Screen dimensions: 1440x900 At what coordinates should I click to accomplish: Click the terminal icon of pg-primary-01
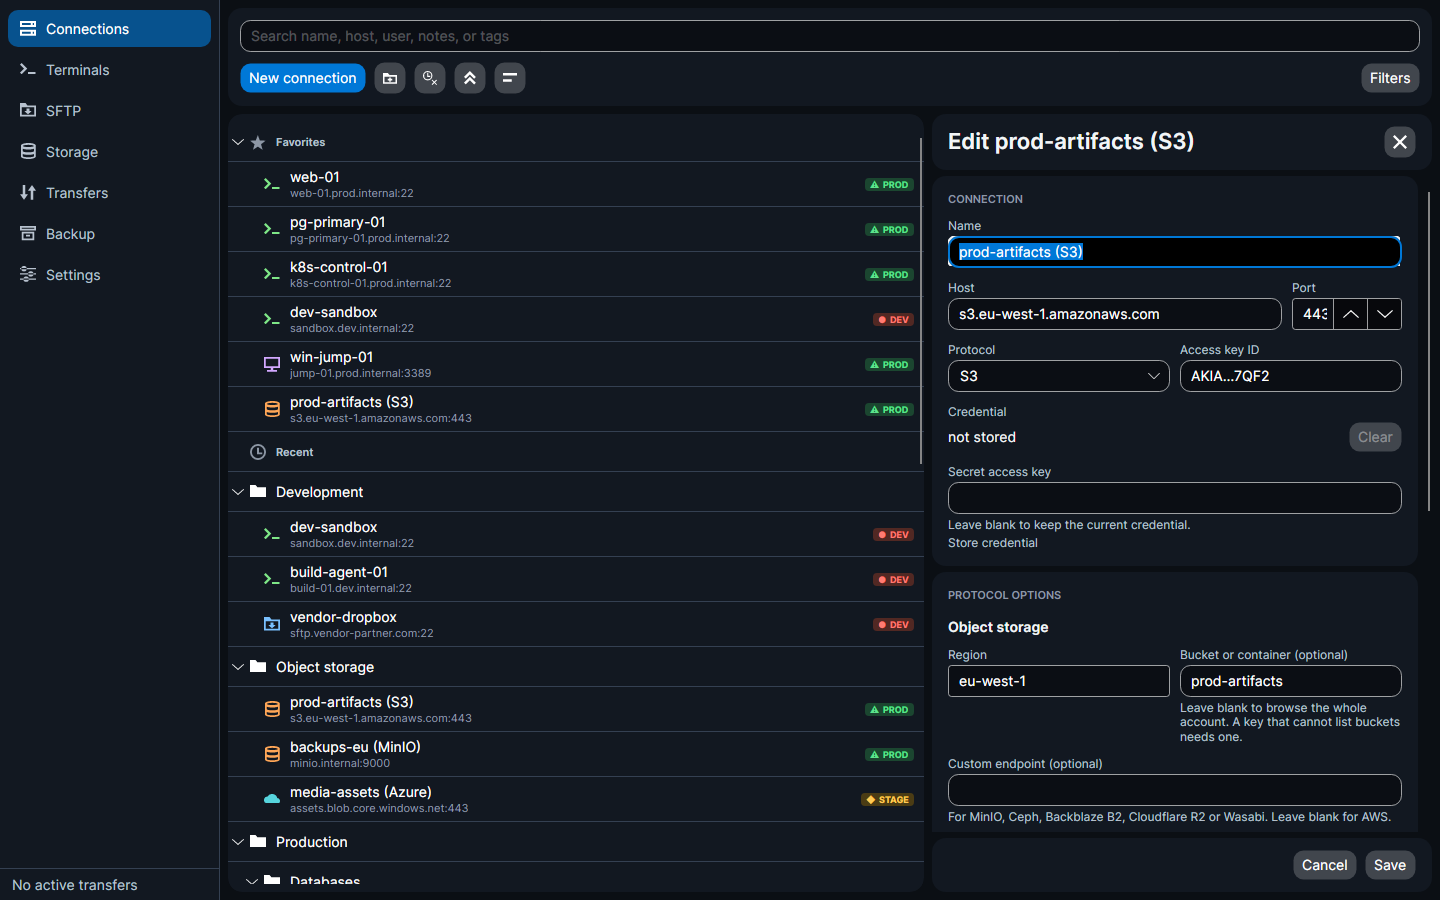[271, 229]
